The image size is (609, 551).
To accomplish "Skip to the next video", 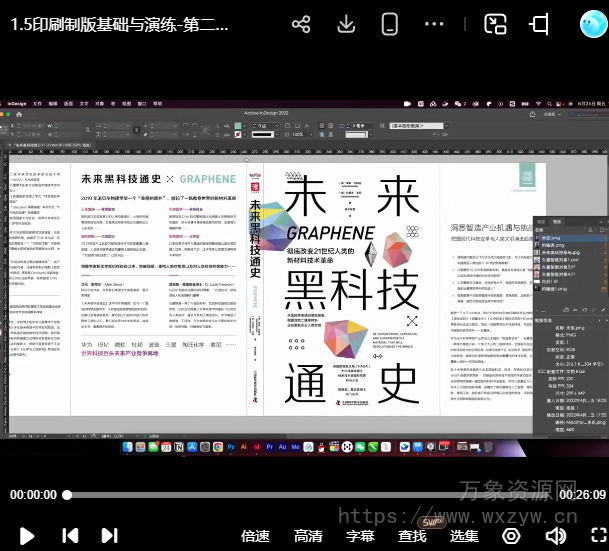I will pyautogui.click(x=108, y=536).
